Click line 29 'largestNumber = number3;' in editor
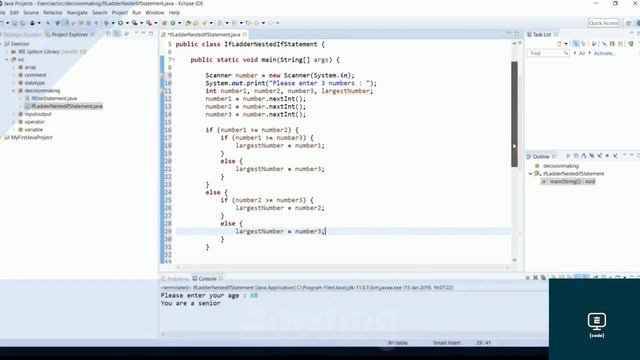The height and width of the screenshot is (360, 640). (x=280, y=231)
